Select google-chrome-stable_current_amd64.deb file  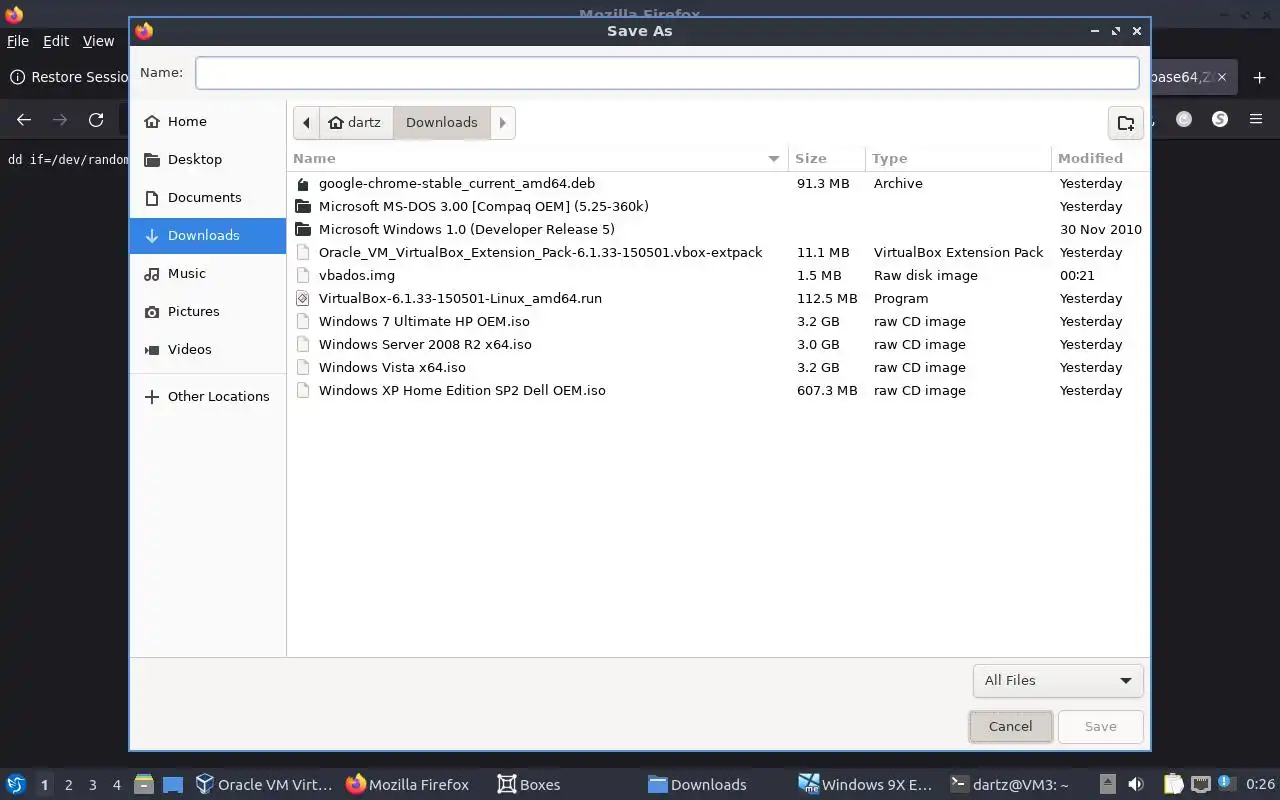(718, 183)
